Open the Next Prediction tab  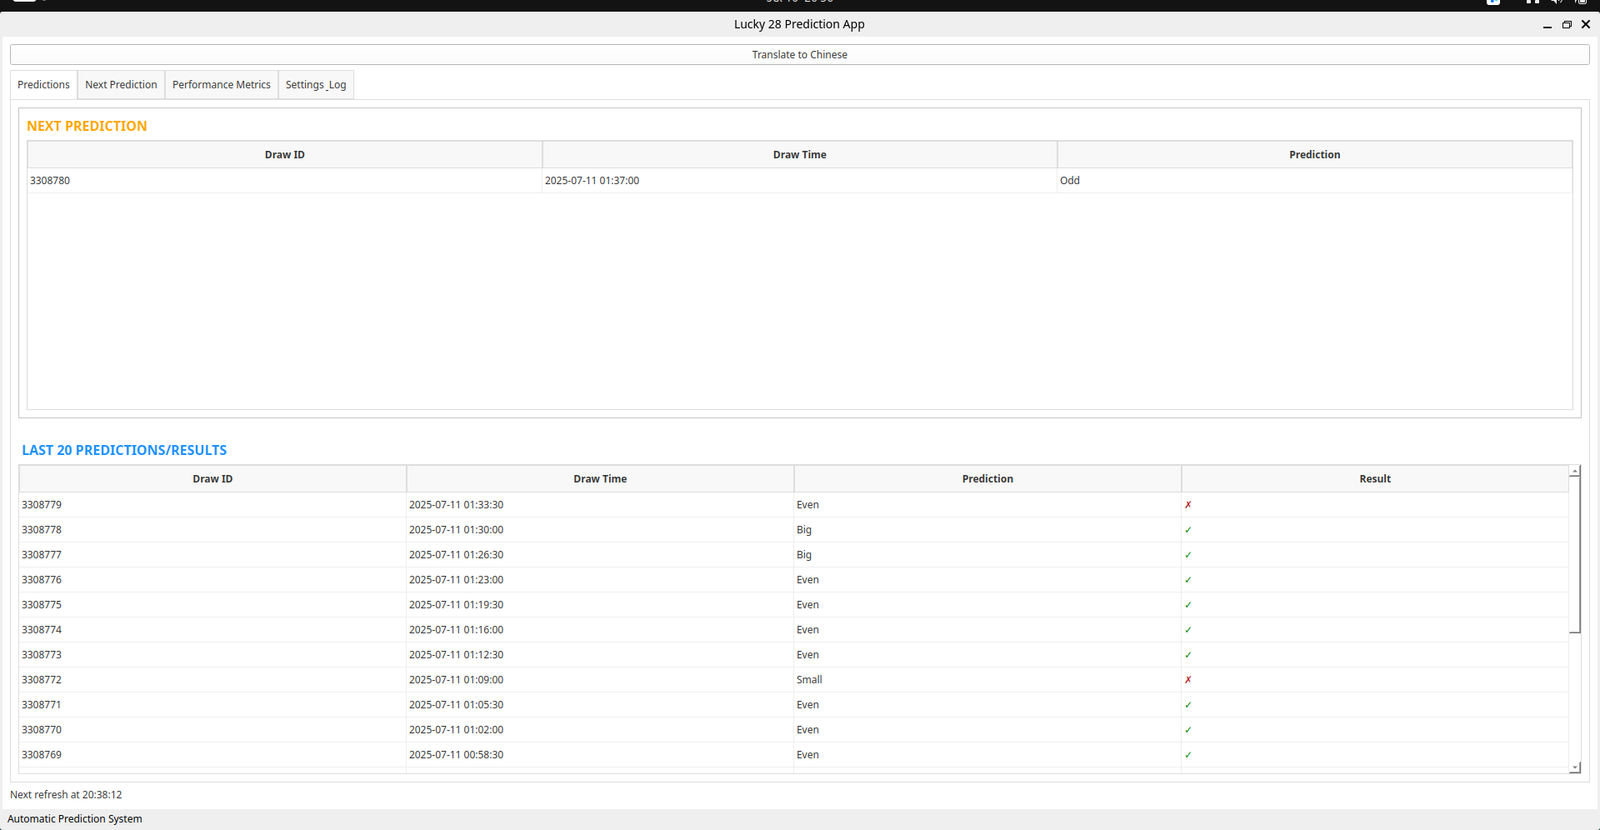point(121,85)
